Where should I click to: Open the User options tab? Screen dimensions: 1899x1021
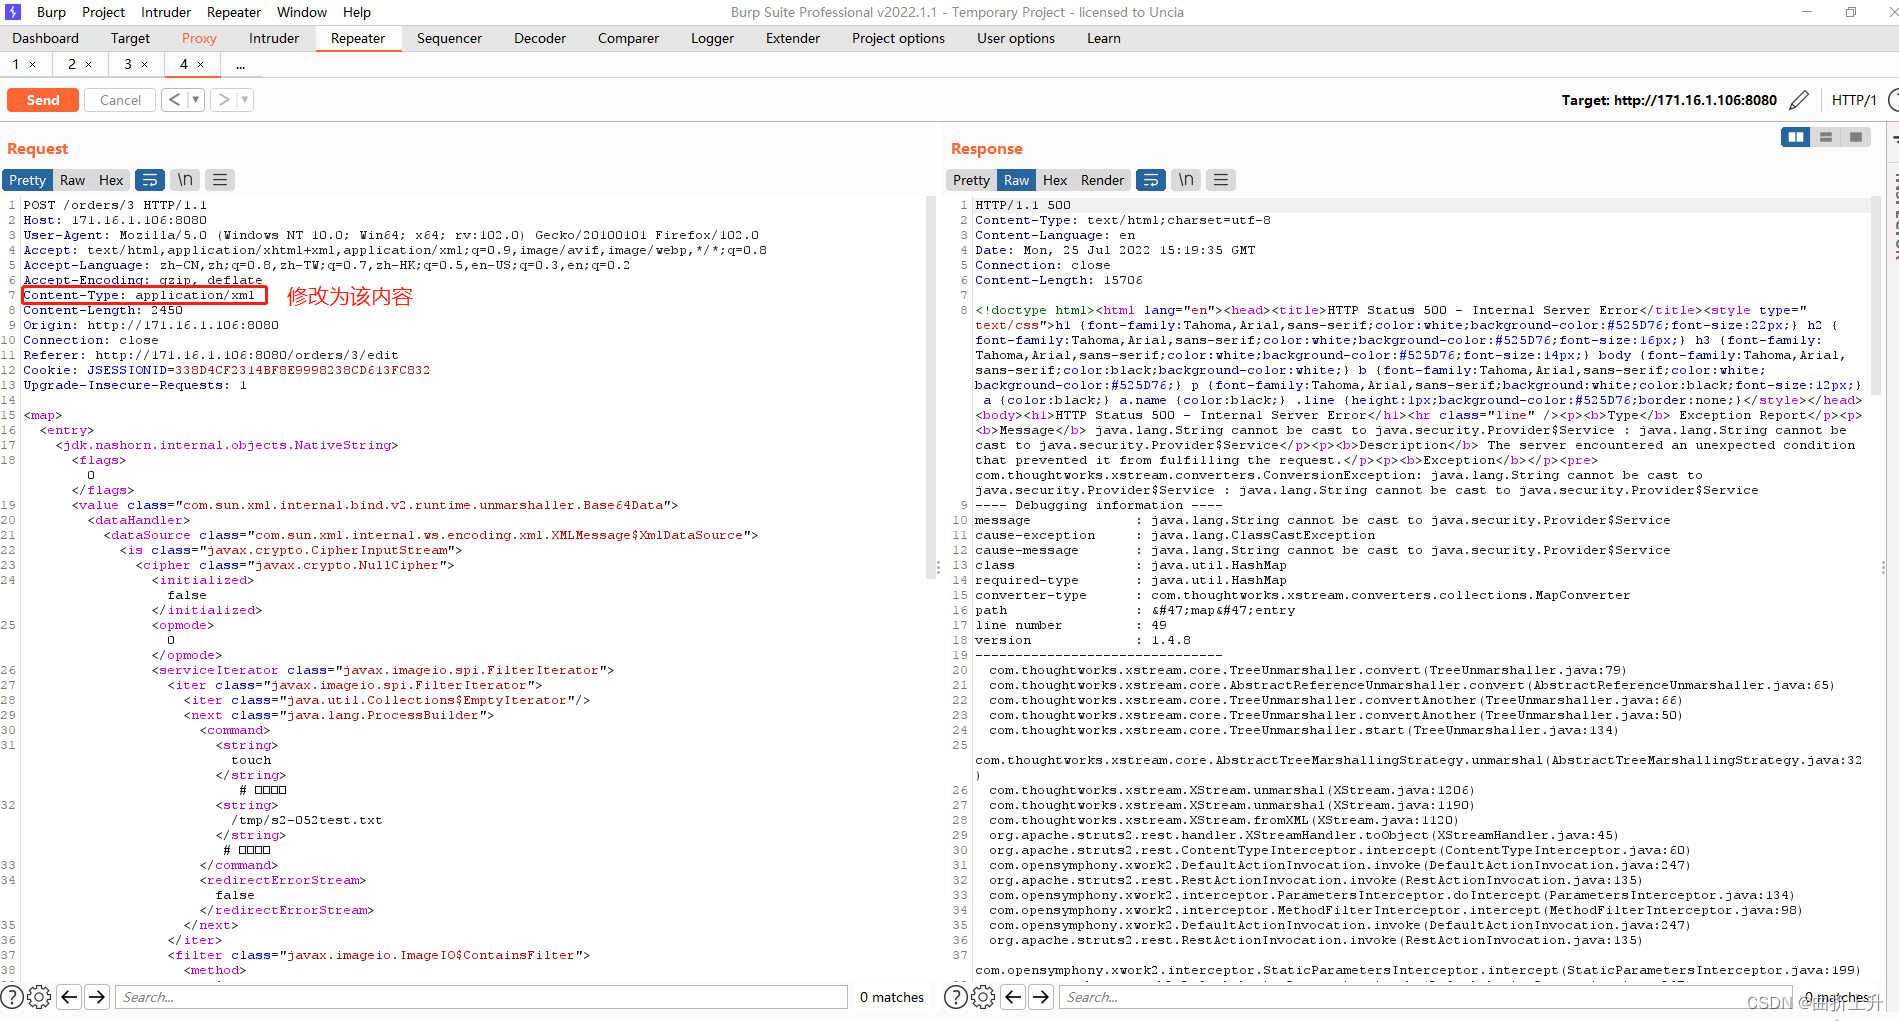point(1016,38)
